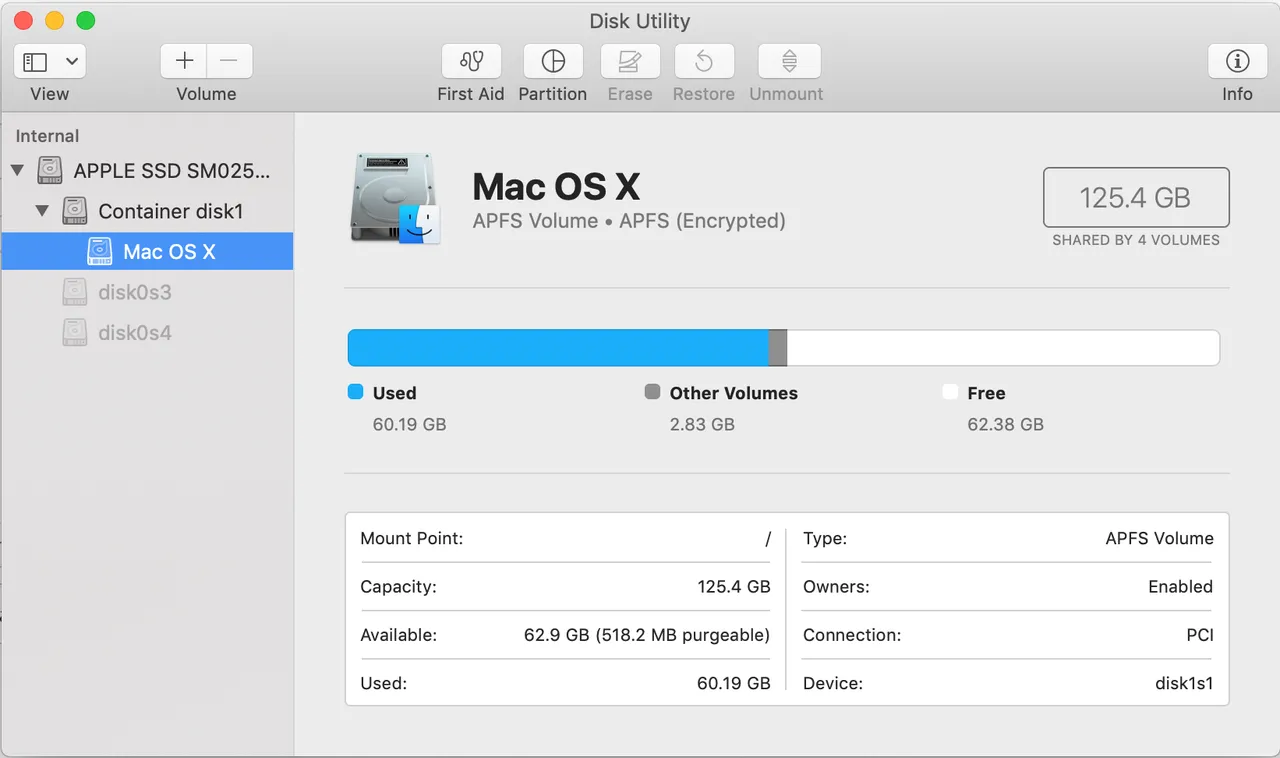The height and width of the screenshot is (758, 1280).
Task: Click the Used 60.19 GB table row value
Action: (x=734, y=684)
